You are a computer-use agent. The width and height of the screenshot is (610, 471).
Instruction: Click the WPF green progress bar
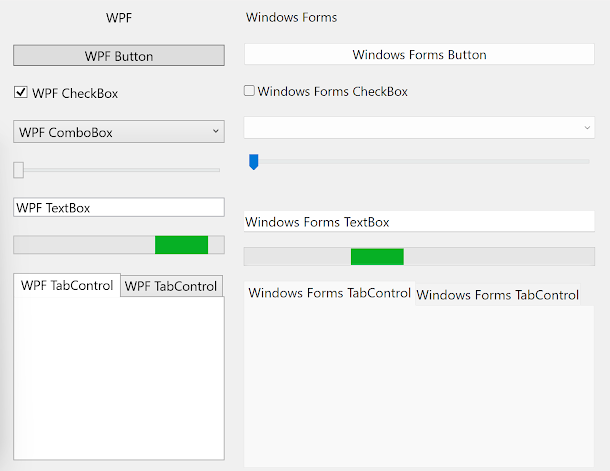119,245
